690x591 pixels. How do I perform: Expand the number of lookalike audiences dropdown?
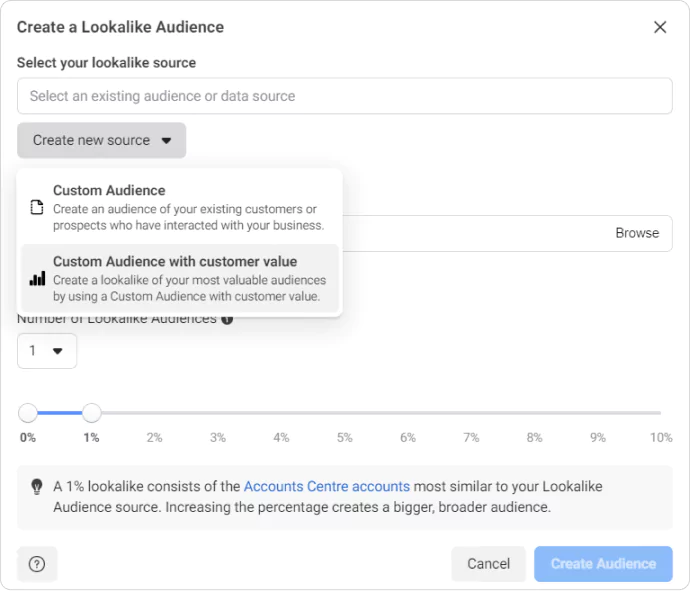tap(46, 351)
